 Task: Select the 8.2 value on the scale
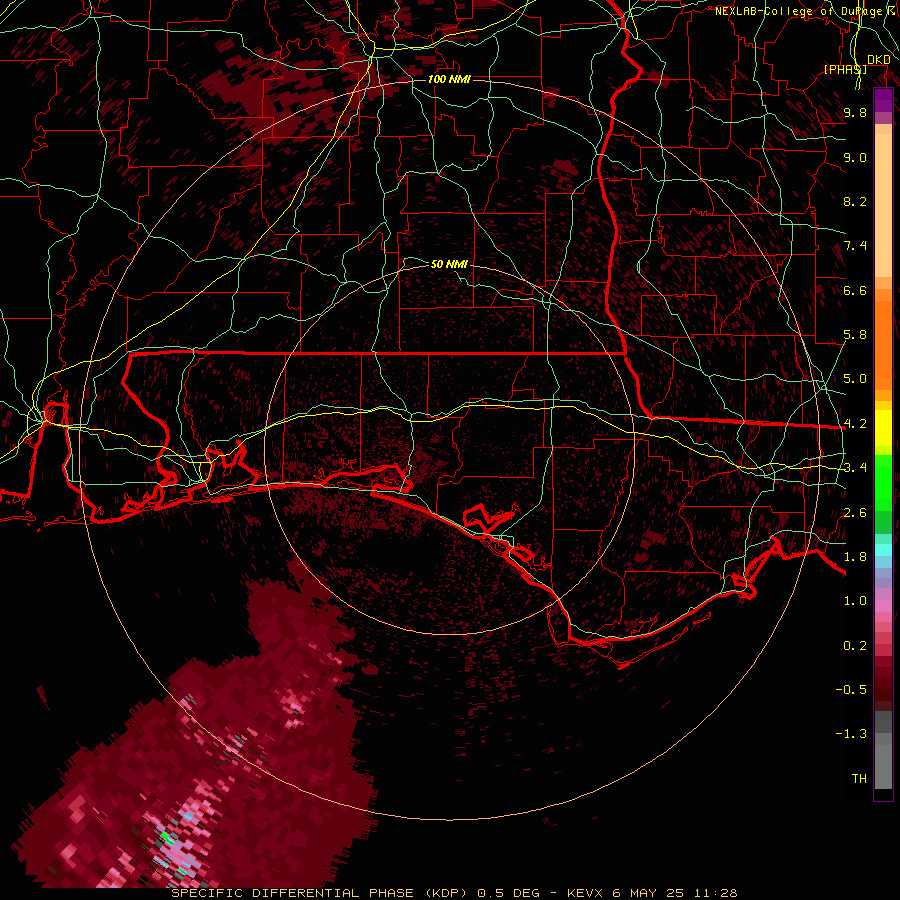point(855,201)
